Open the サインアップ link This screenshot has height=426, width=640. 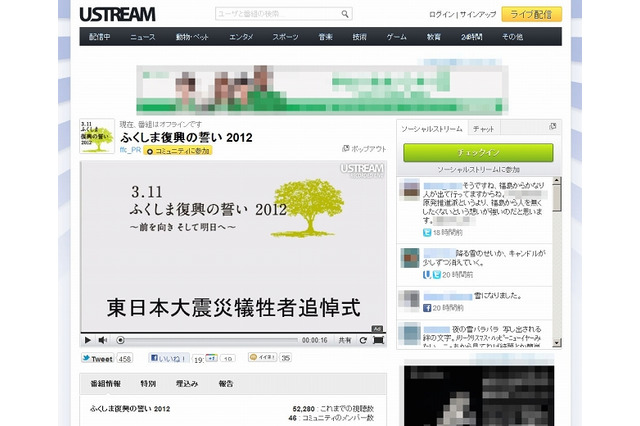coord(478,15)
